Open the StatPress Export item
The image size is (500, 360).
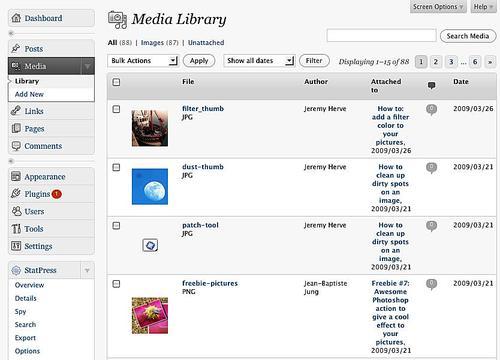click(x=25, y=338)
